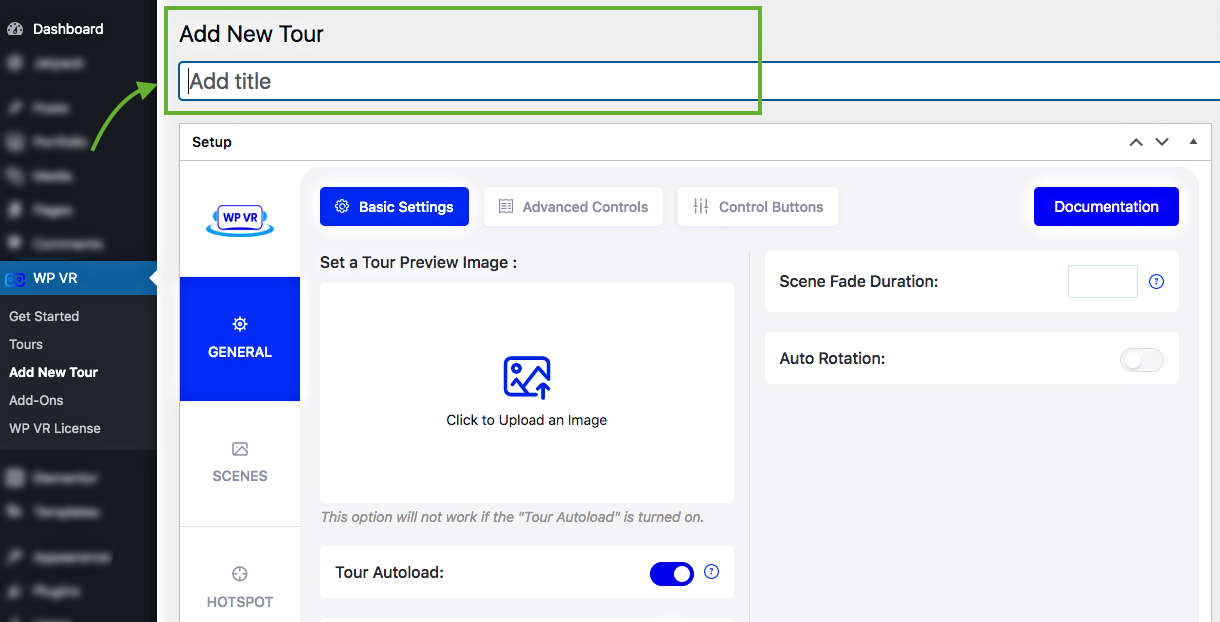Select the GENERAL side tab
Image resolution: width=1220 pixels, height=622 pixels.
(x=240, y=339)
